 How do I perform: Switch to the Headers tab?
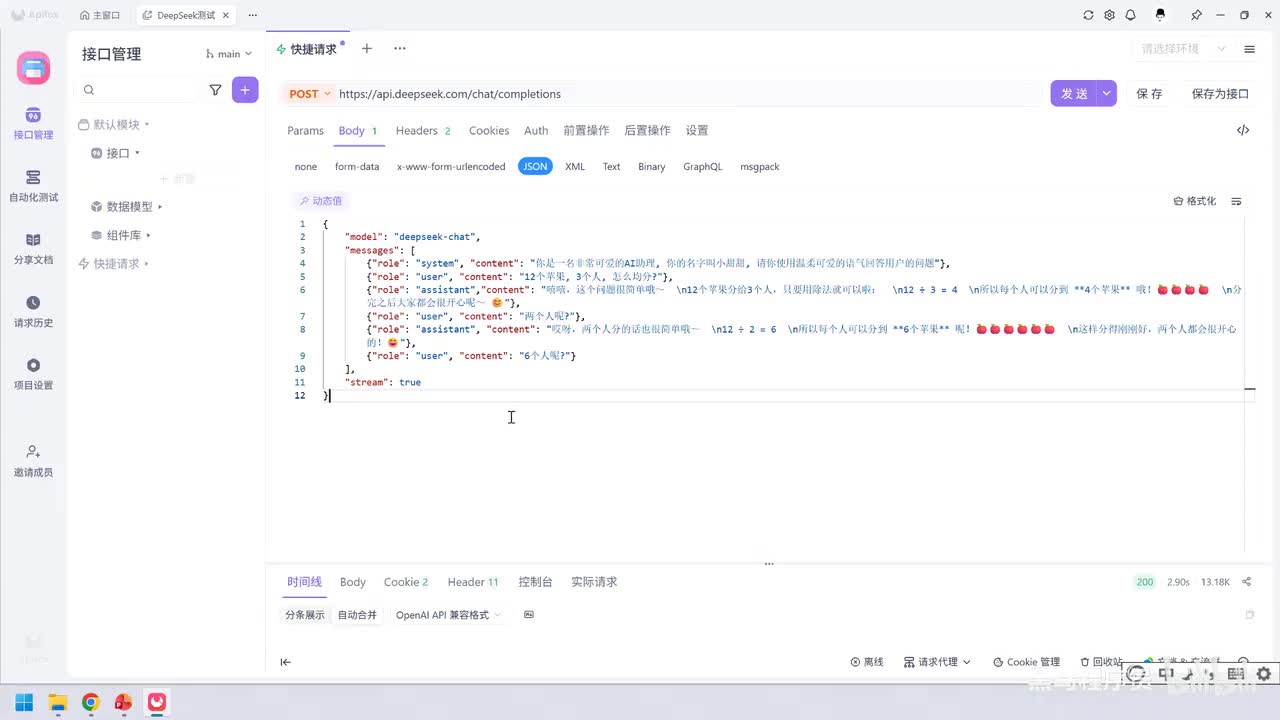[423, 131]
